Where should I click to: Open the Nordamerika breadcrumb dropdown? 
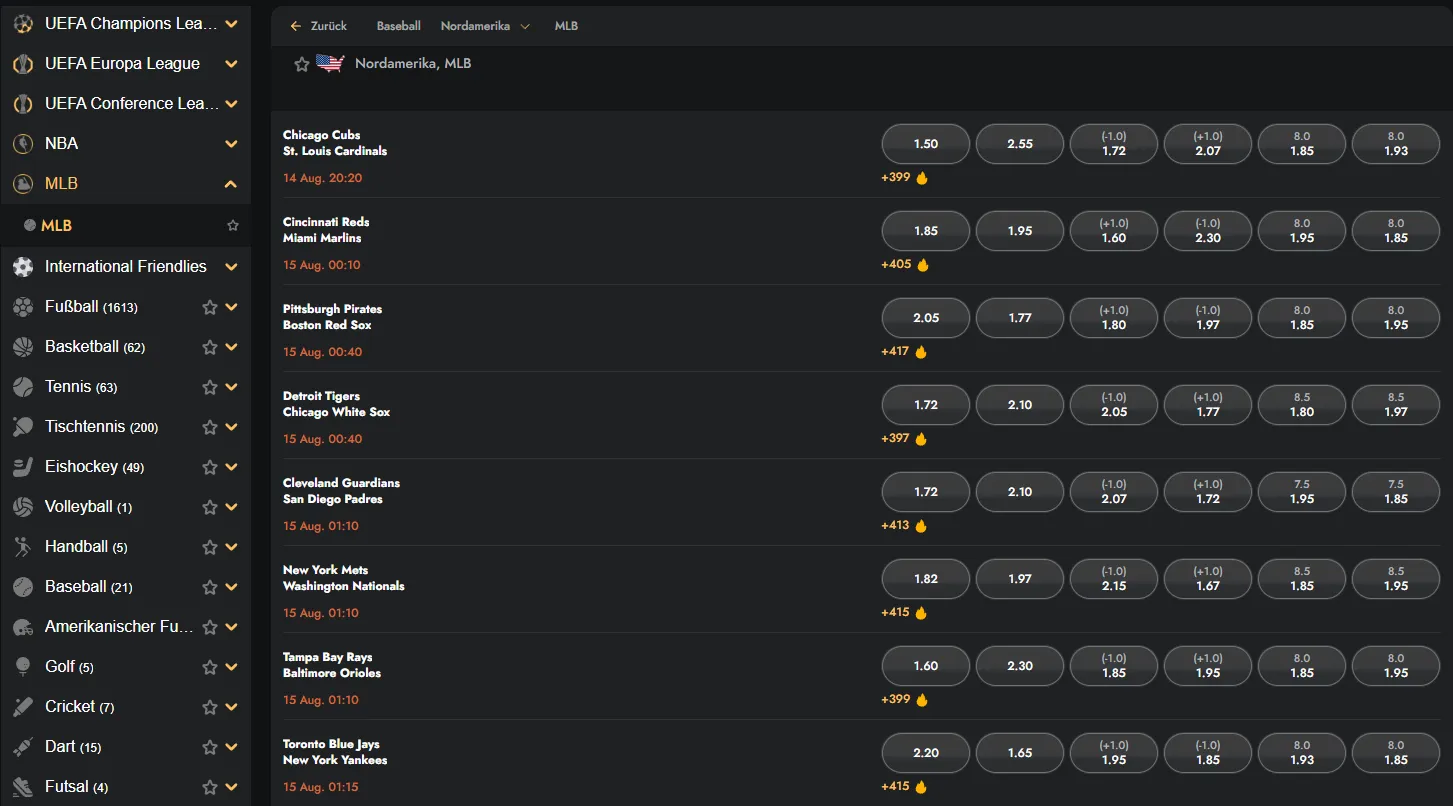pos(485,26)
